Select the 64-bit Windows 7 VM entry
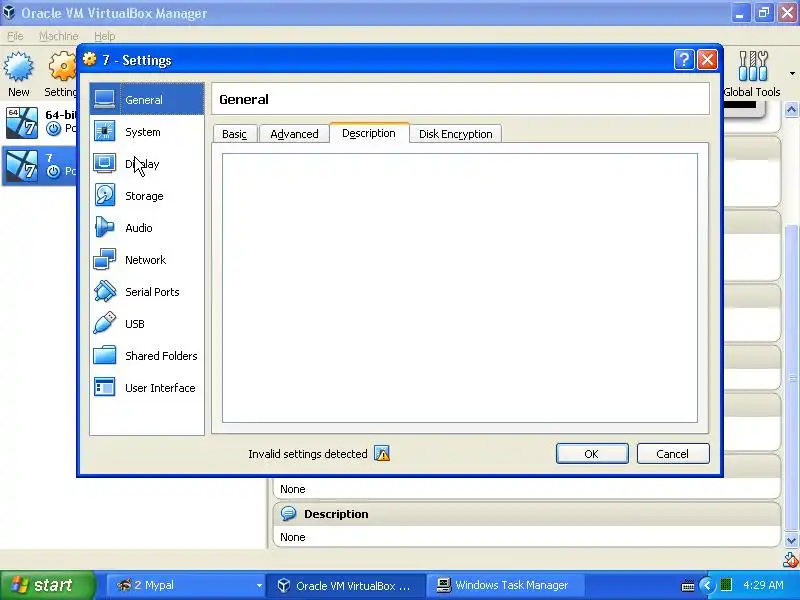Screen dimensions: 800x600 click(40, 122)
